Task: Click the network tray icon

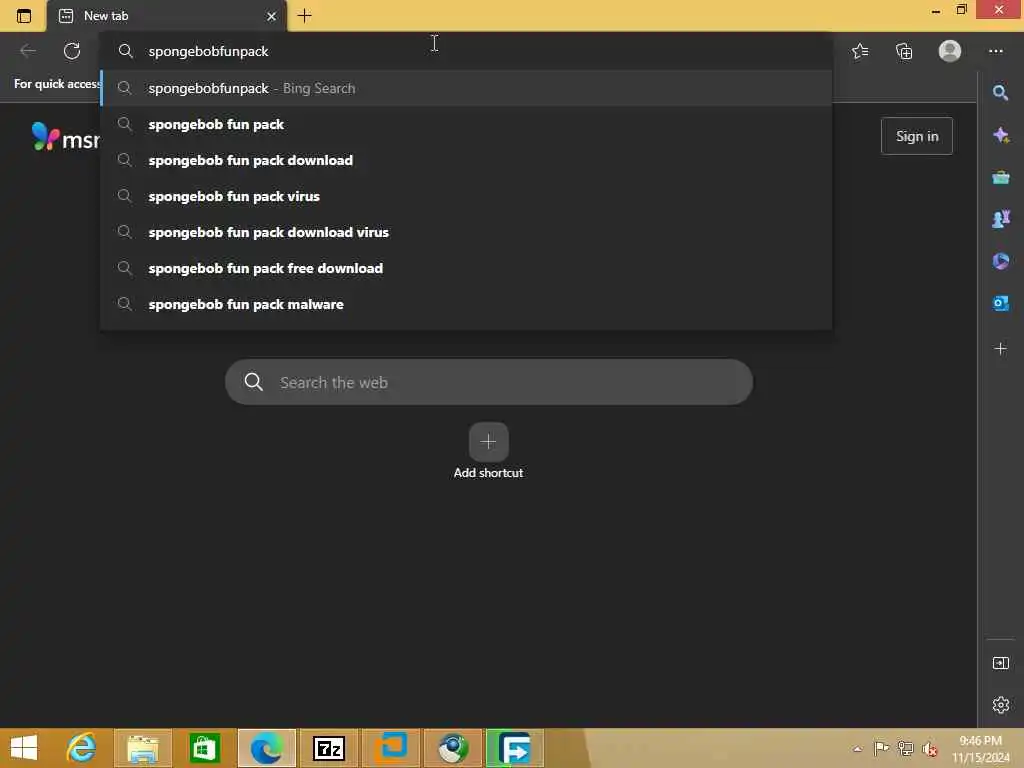Action: pos(905,749)
